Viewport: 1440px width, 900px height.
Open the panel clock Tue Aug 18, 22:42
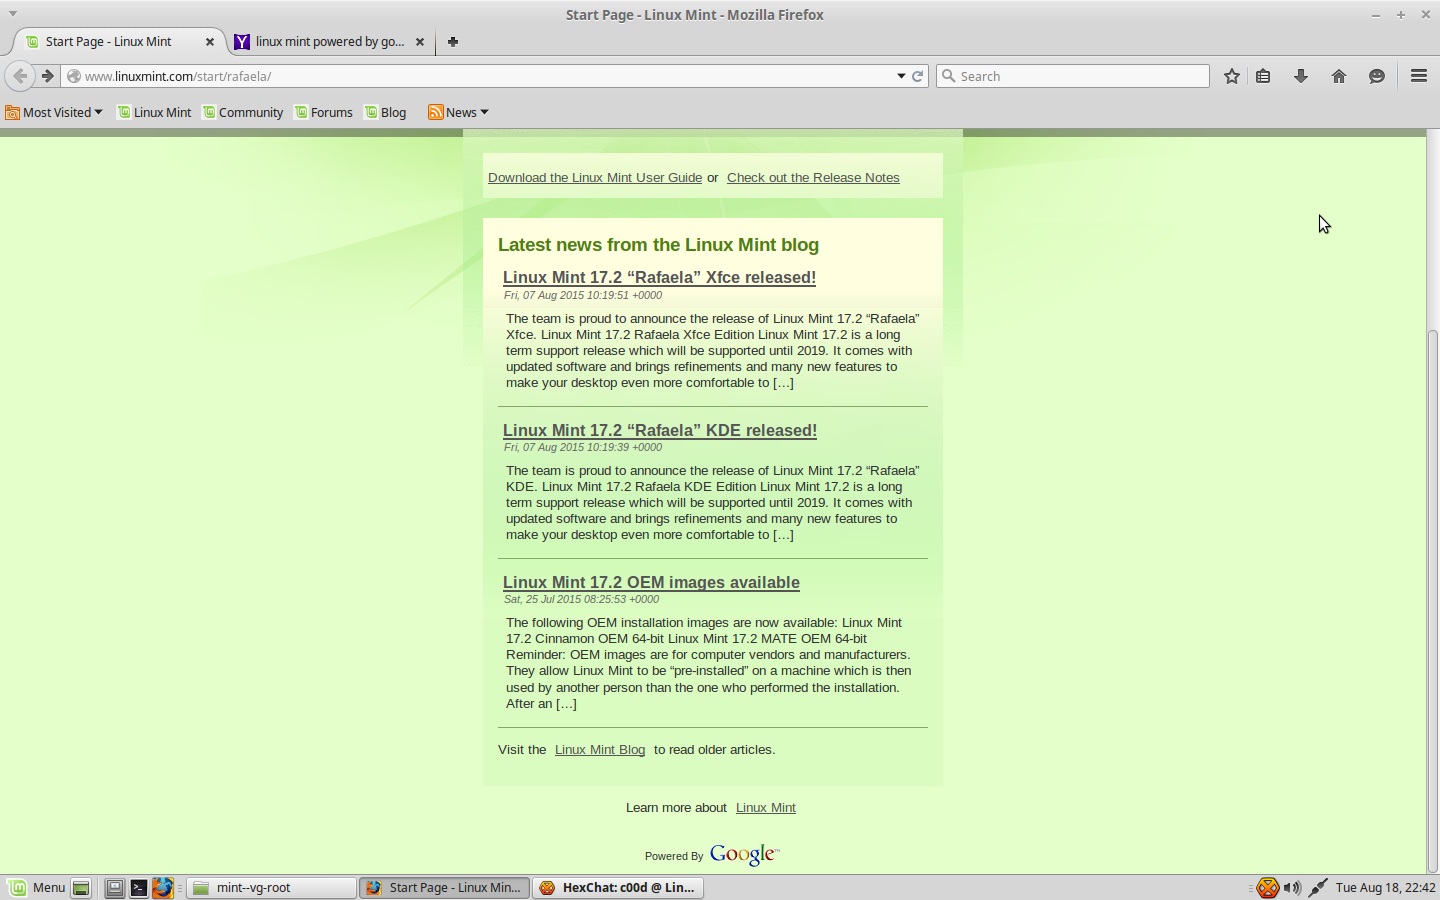point(1385,887)
